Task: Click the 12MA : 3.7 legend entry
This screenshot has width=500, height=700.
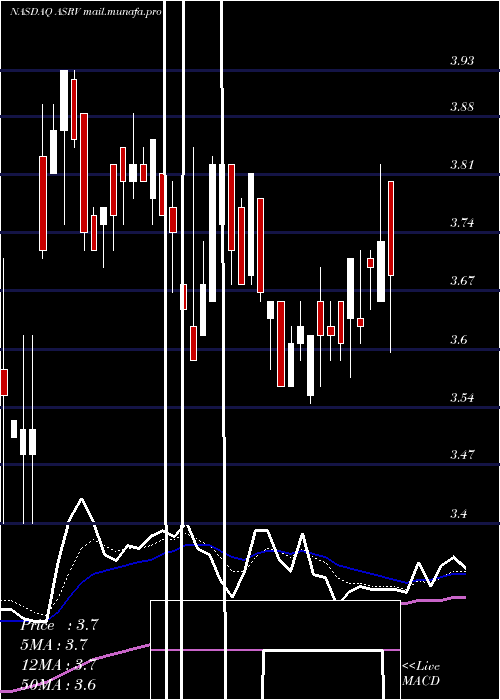Action: (59, 665)
